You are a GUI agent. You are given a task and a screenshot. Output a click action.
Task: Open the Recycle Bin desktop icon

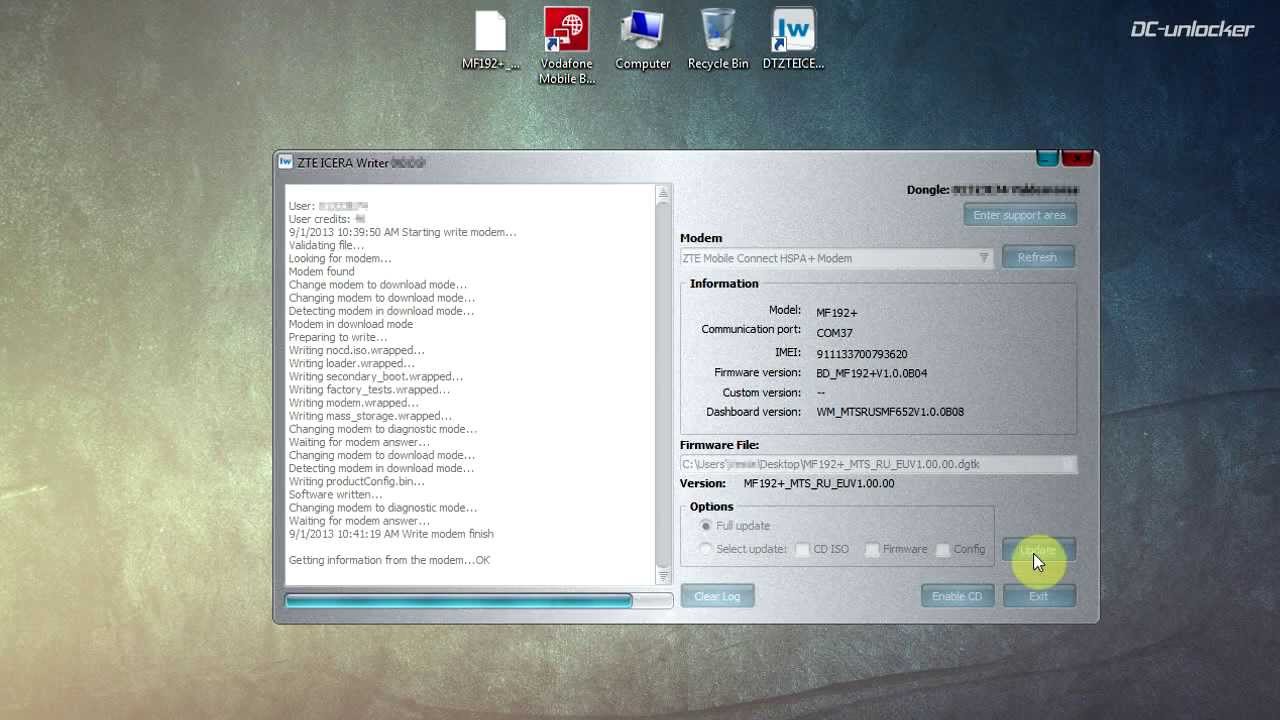(718, 40)
